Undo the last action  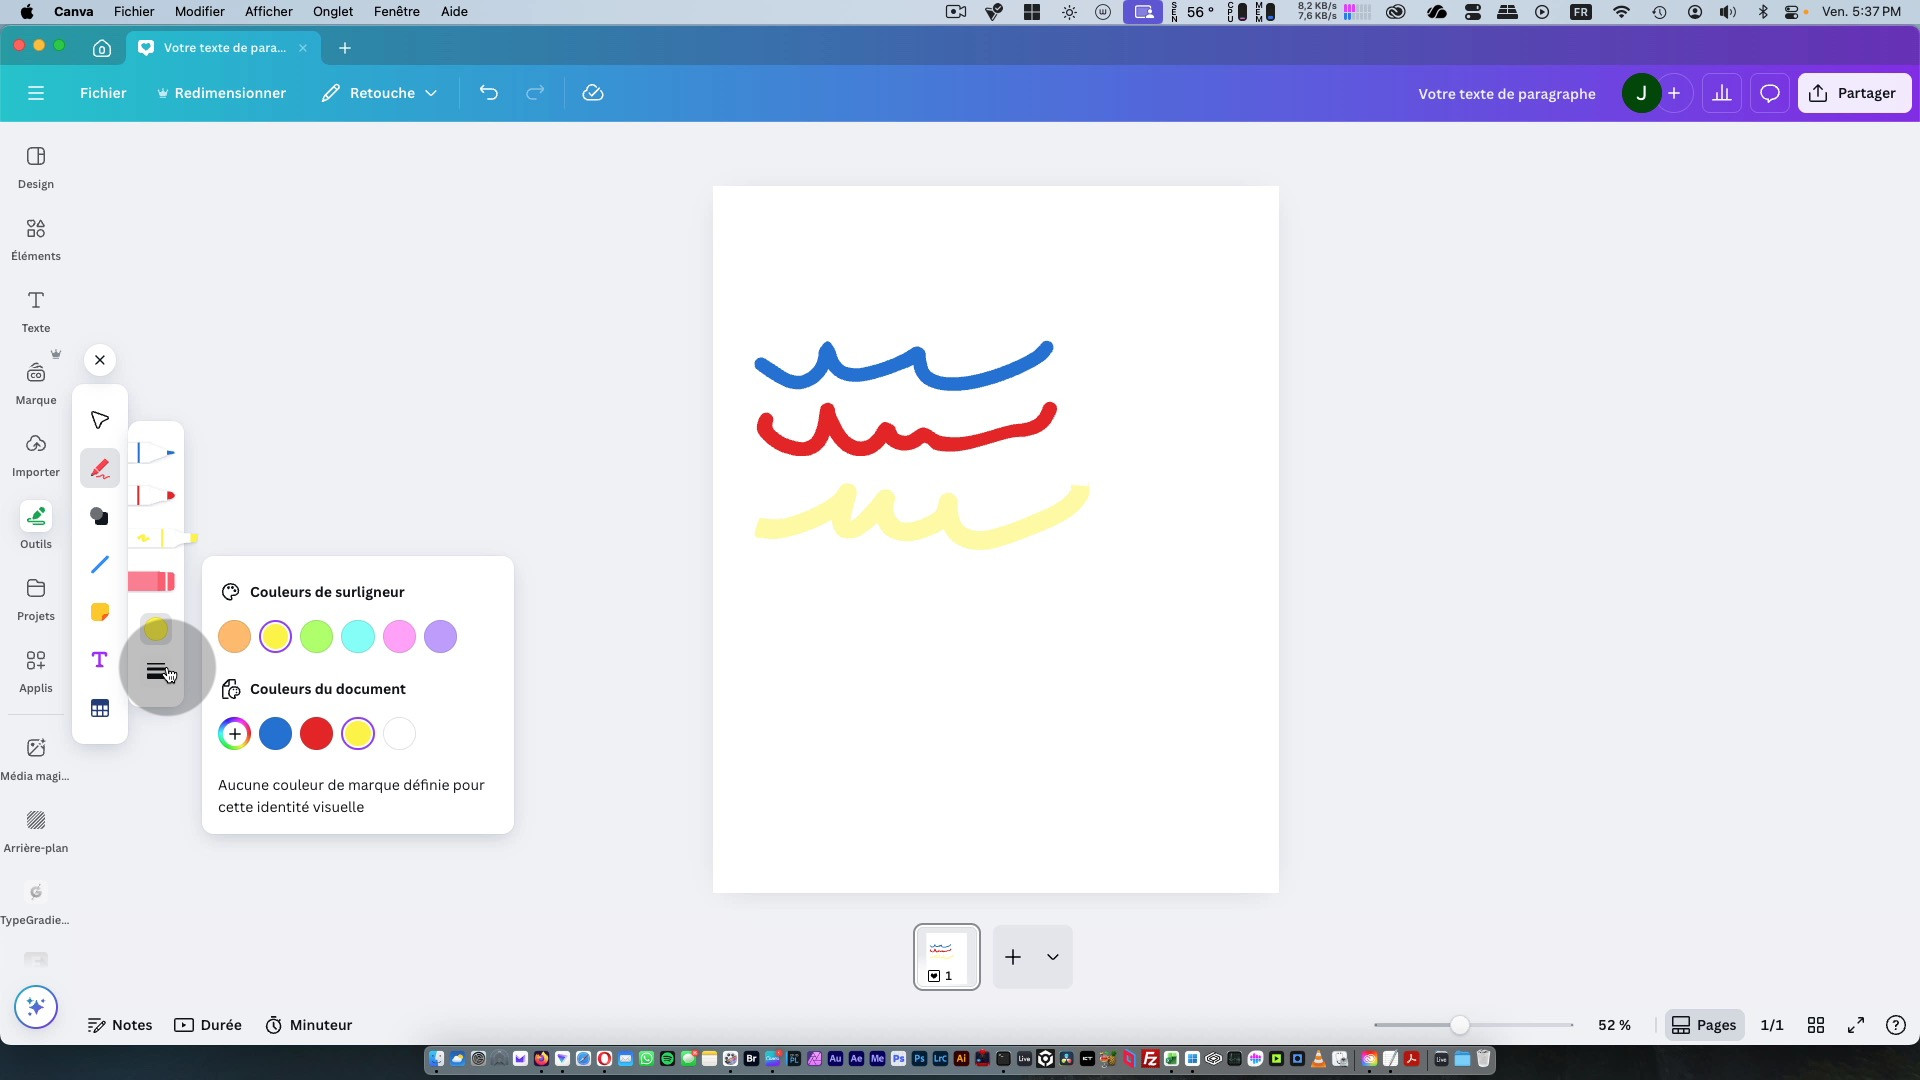coord(488,93)
